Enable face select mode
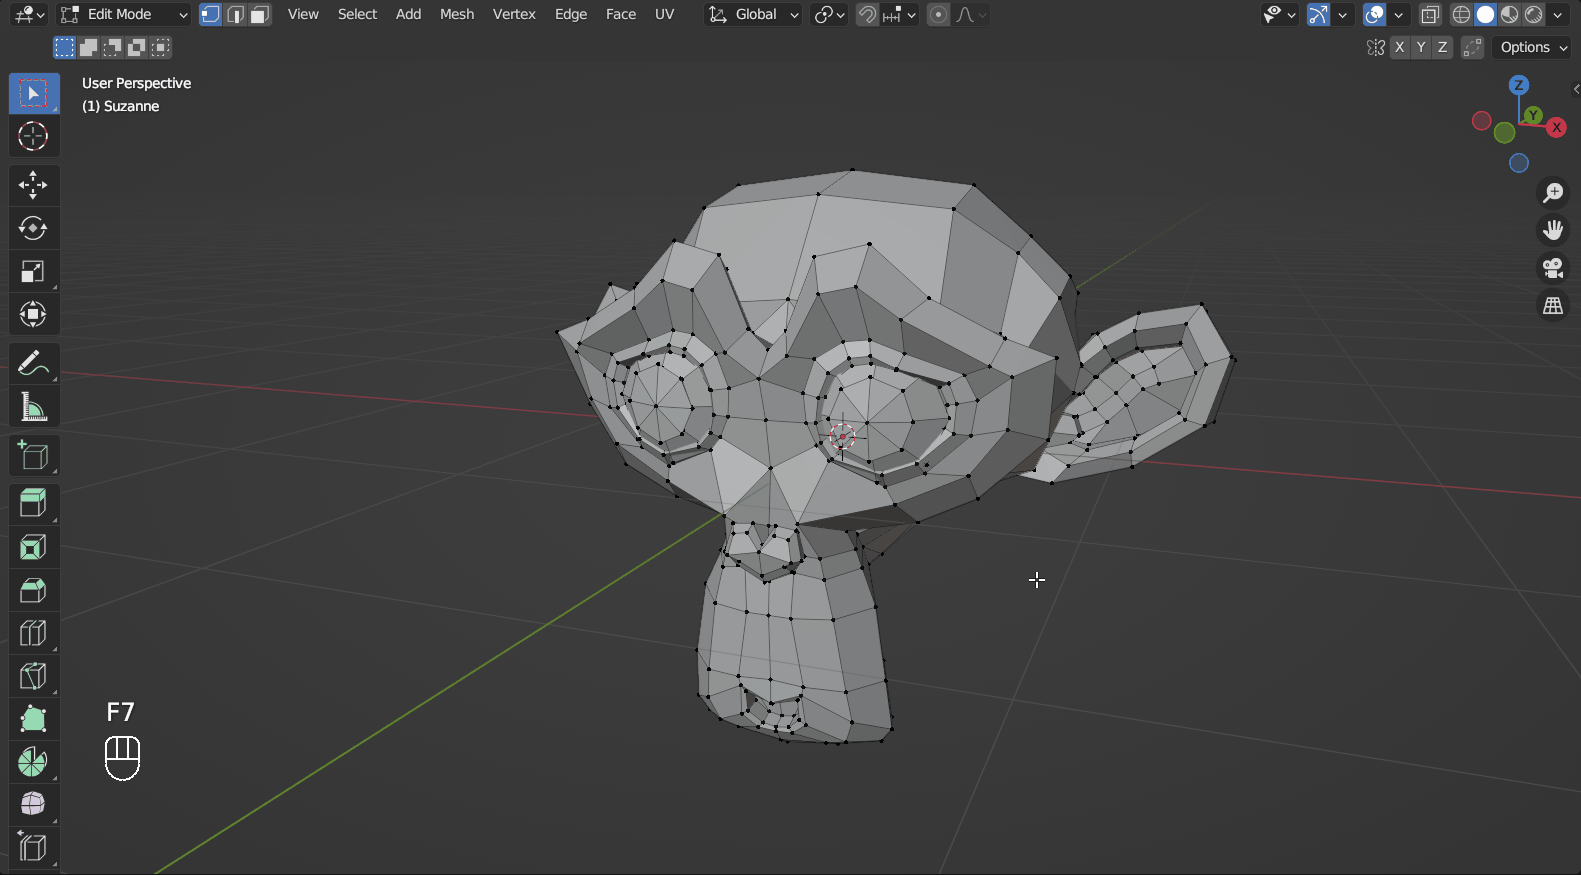The width and height of the screenshot is (1581, 875). tap(260, 14)
